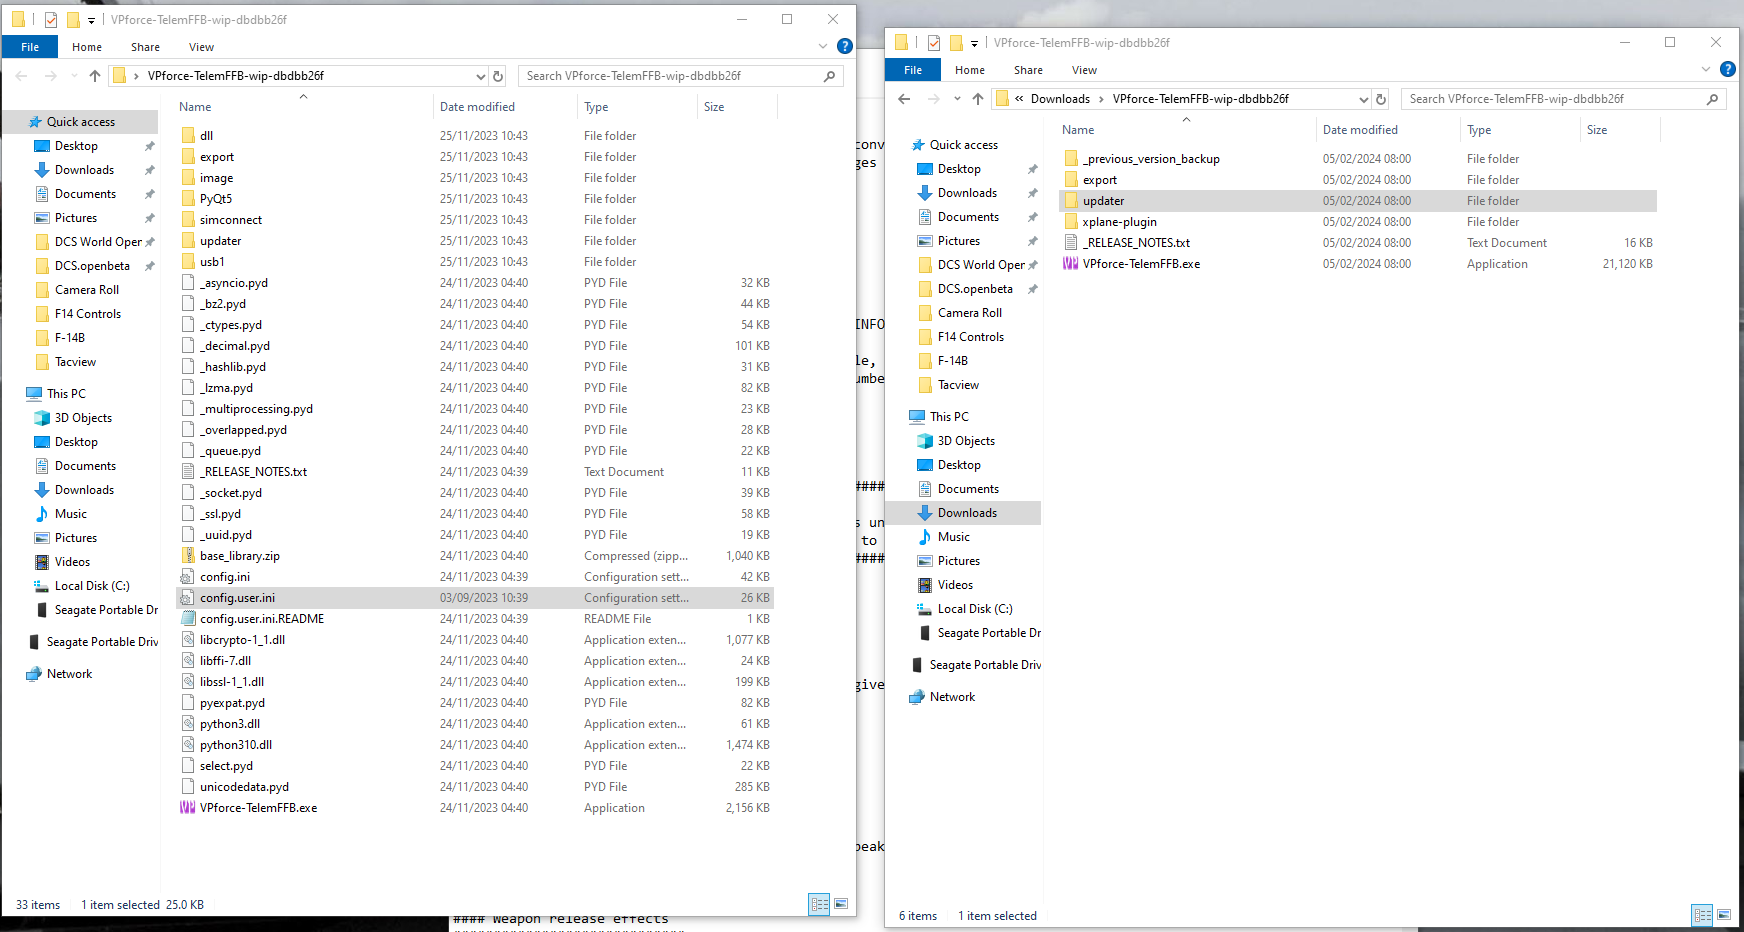Switch left window to Details view

pyautogui.click(x=820, y=904)
